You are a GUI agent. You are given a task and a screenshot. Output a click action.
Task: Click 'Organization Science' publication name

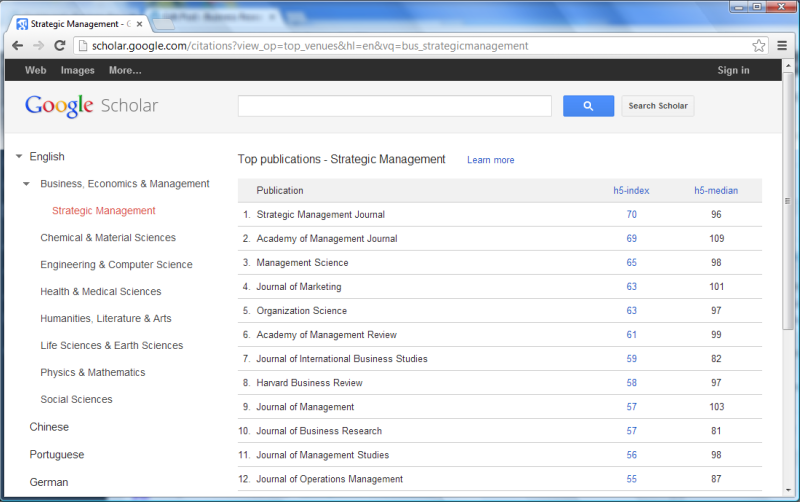click(302, 311)
